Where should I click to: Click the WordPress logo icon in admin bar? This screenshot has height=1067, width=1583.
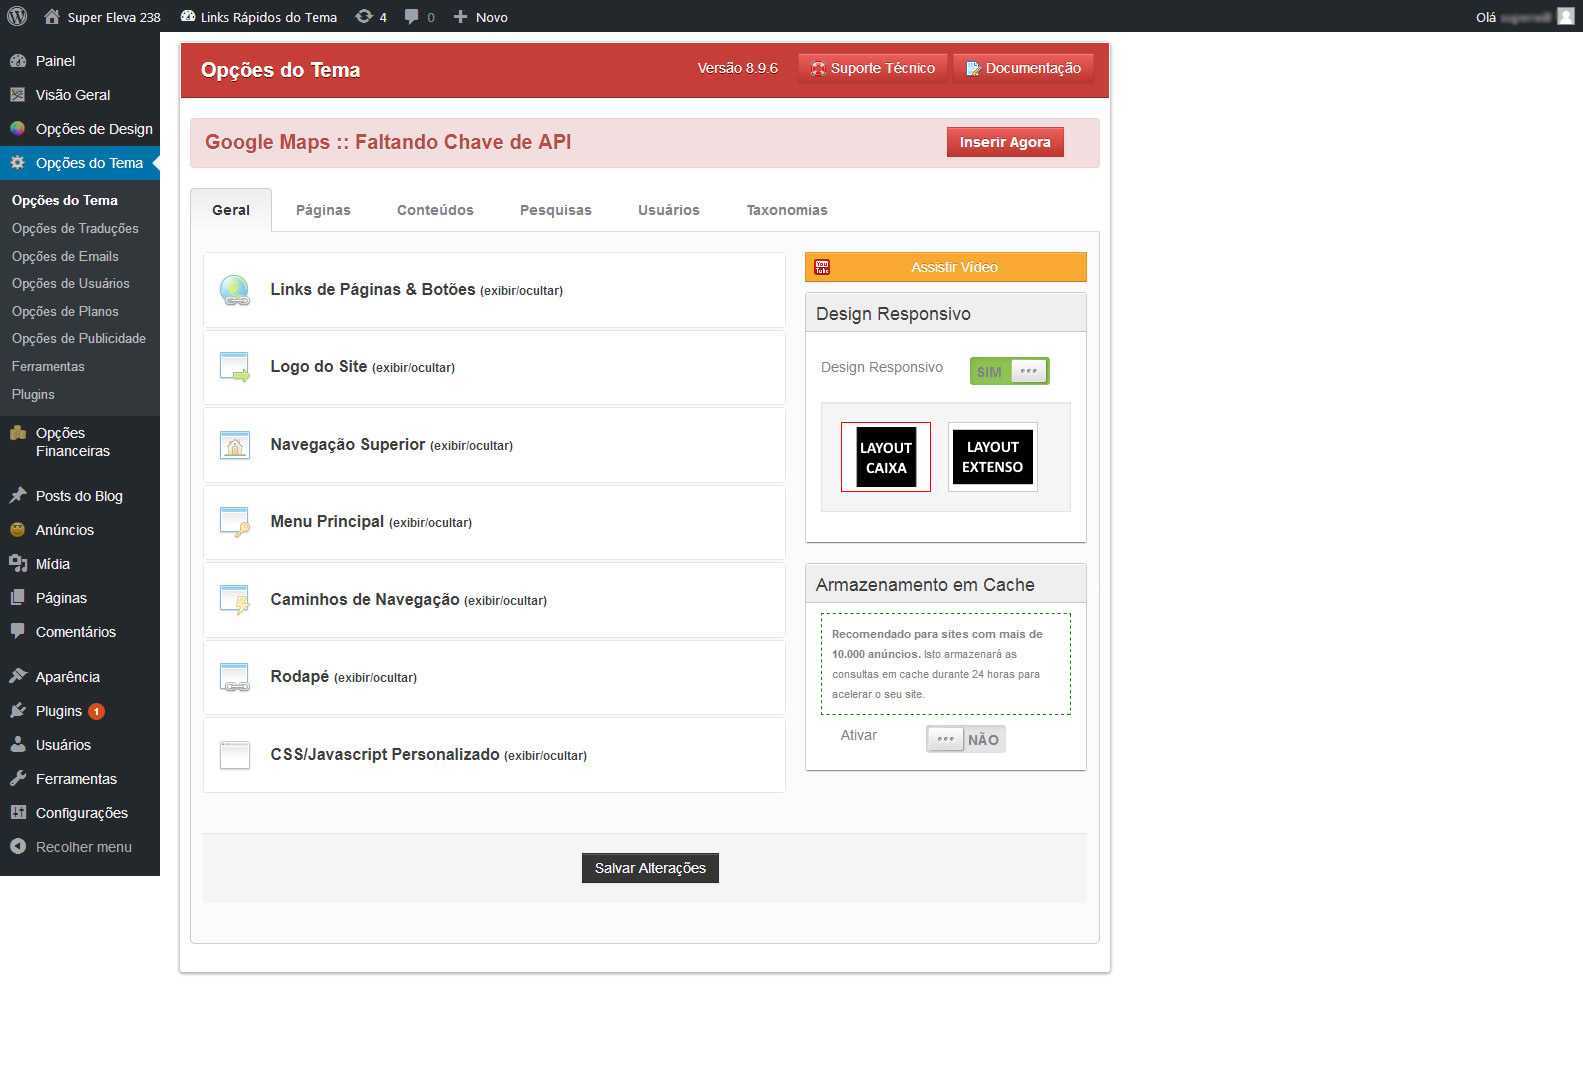tap(17, 16)
